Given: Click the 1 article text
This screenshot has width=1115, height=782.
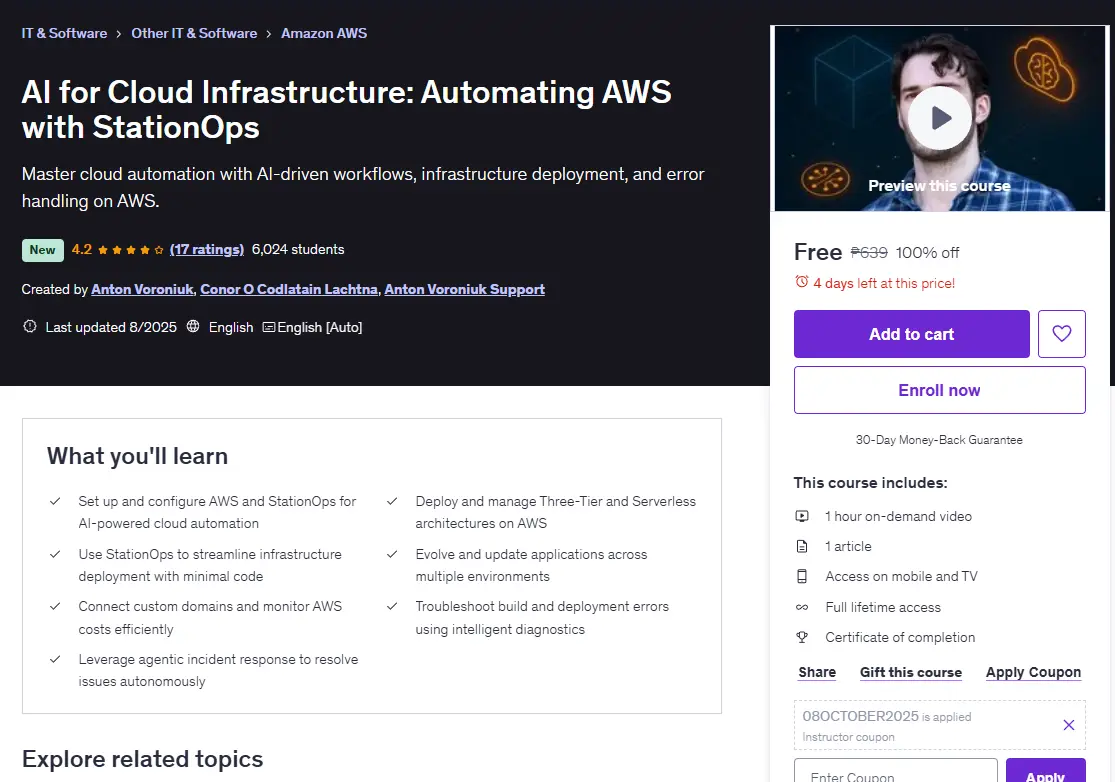Looking at the screenshot, I should tap(848, 546).
